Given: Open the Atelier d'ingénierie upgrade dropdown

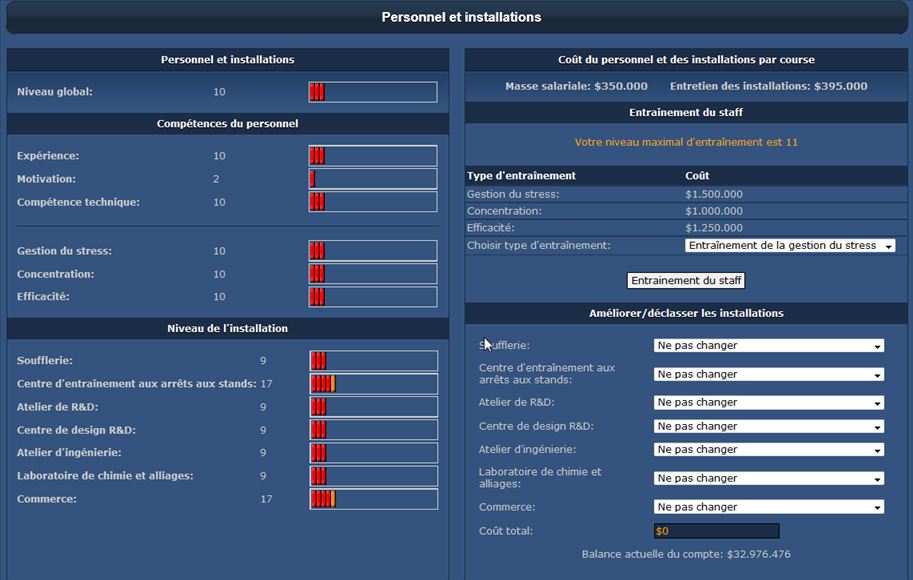Looking at the screenshot, I should (769, 450).
